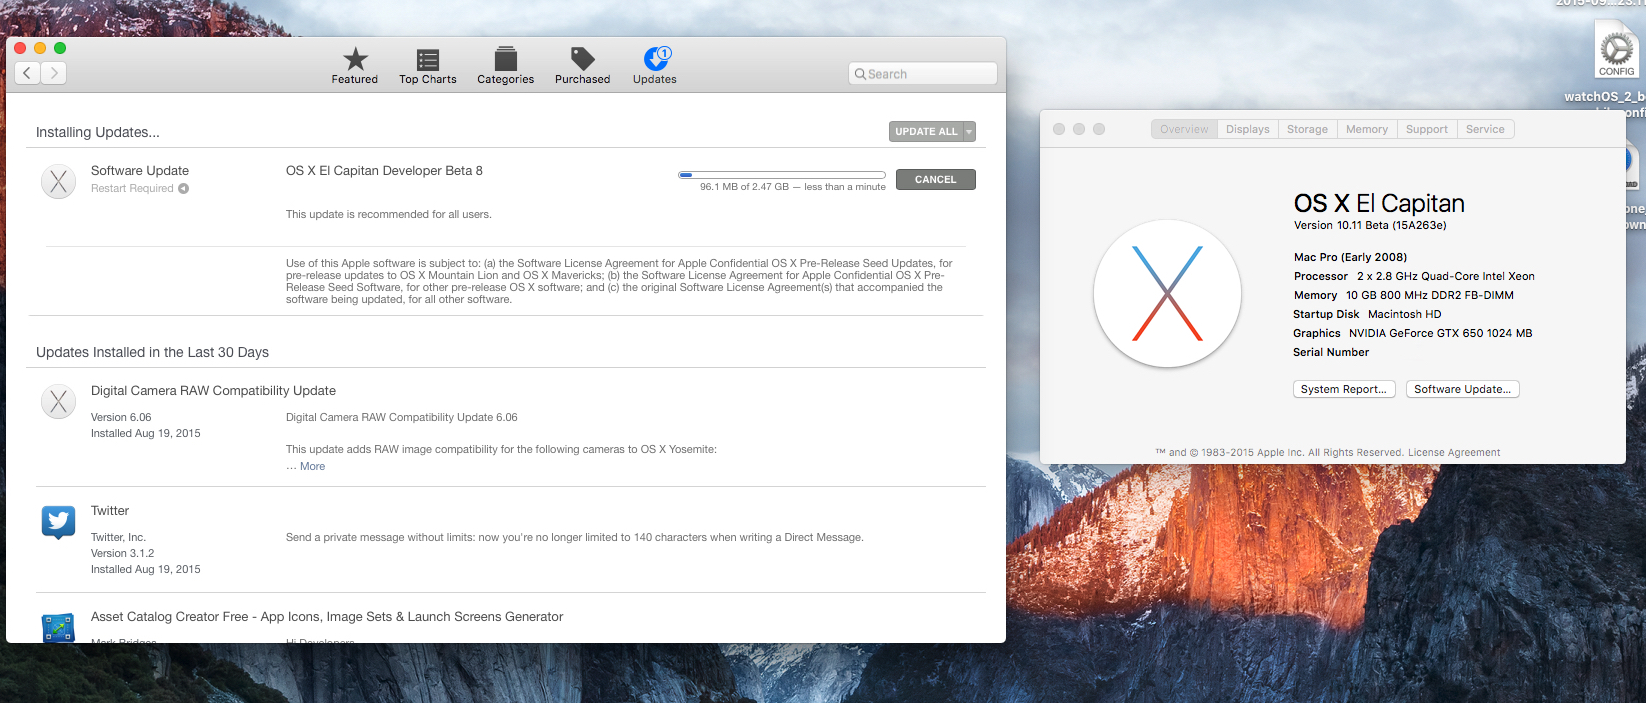Image resolution: width=1646 pixels, height=703 pixels.
Task: Switch to the Service tab
Action: pos(1485,129)
